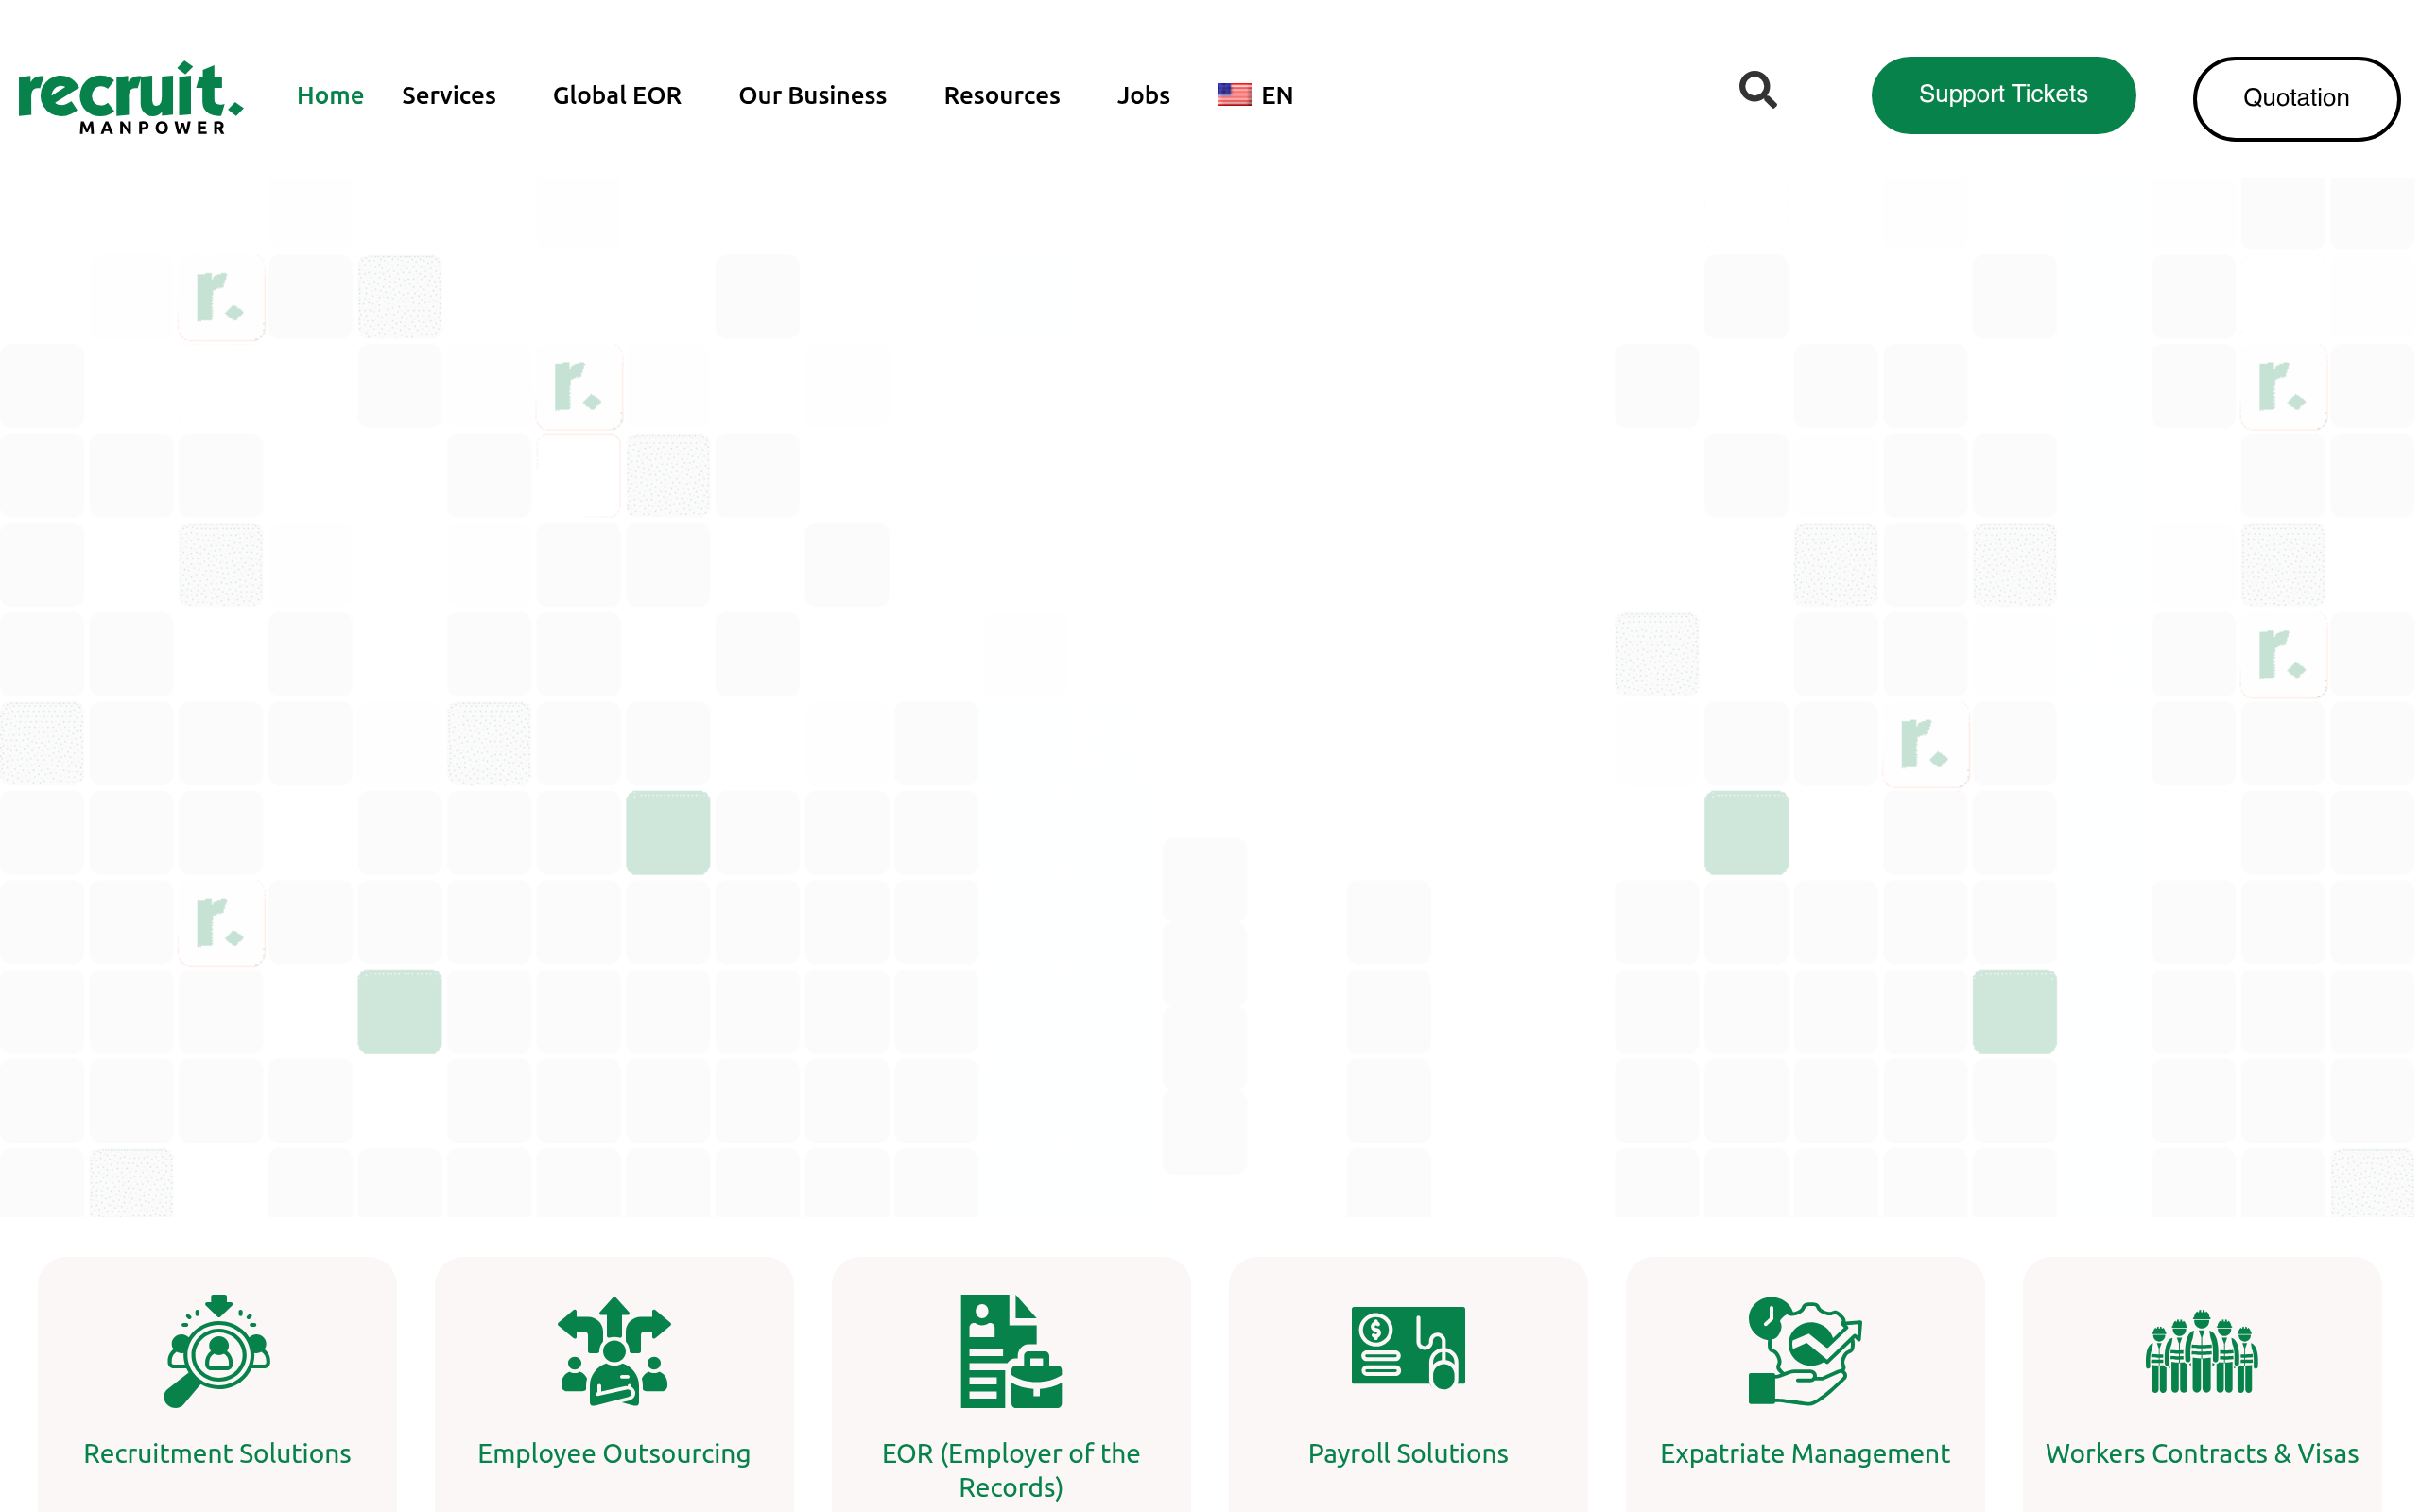Viewport: 2420px width, 1512px height.
Task: Expand the Our Business menu
Action: tap(813, 95)
